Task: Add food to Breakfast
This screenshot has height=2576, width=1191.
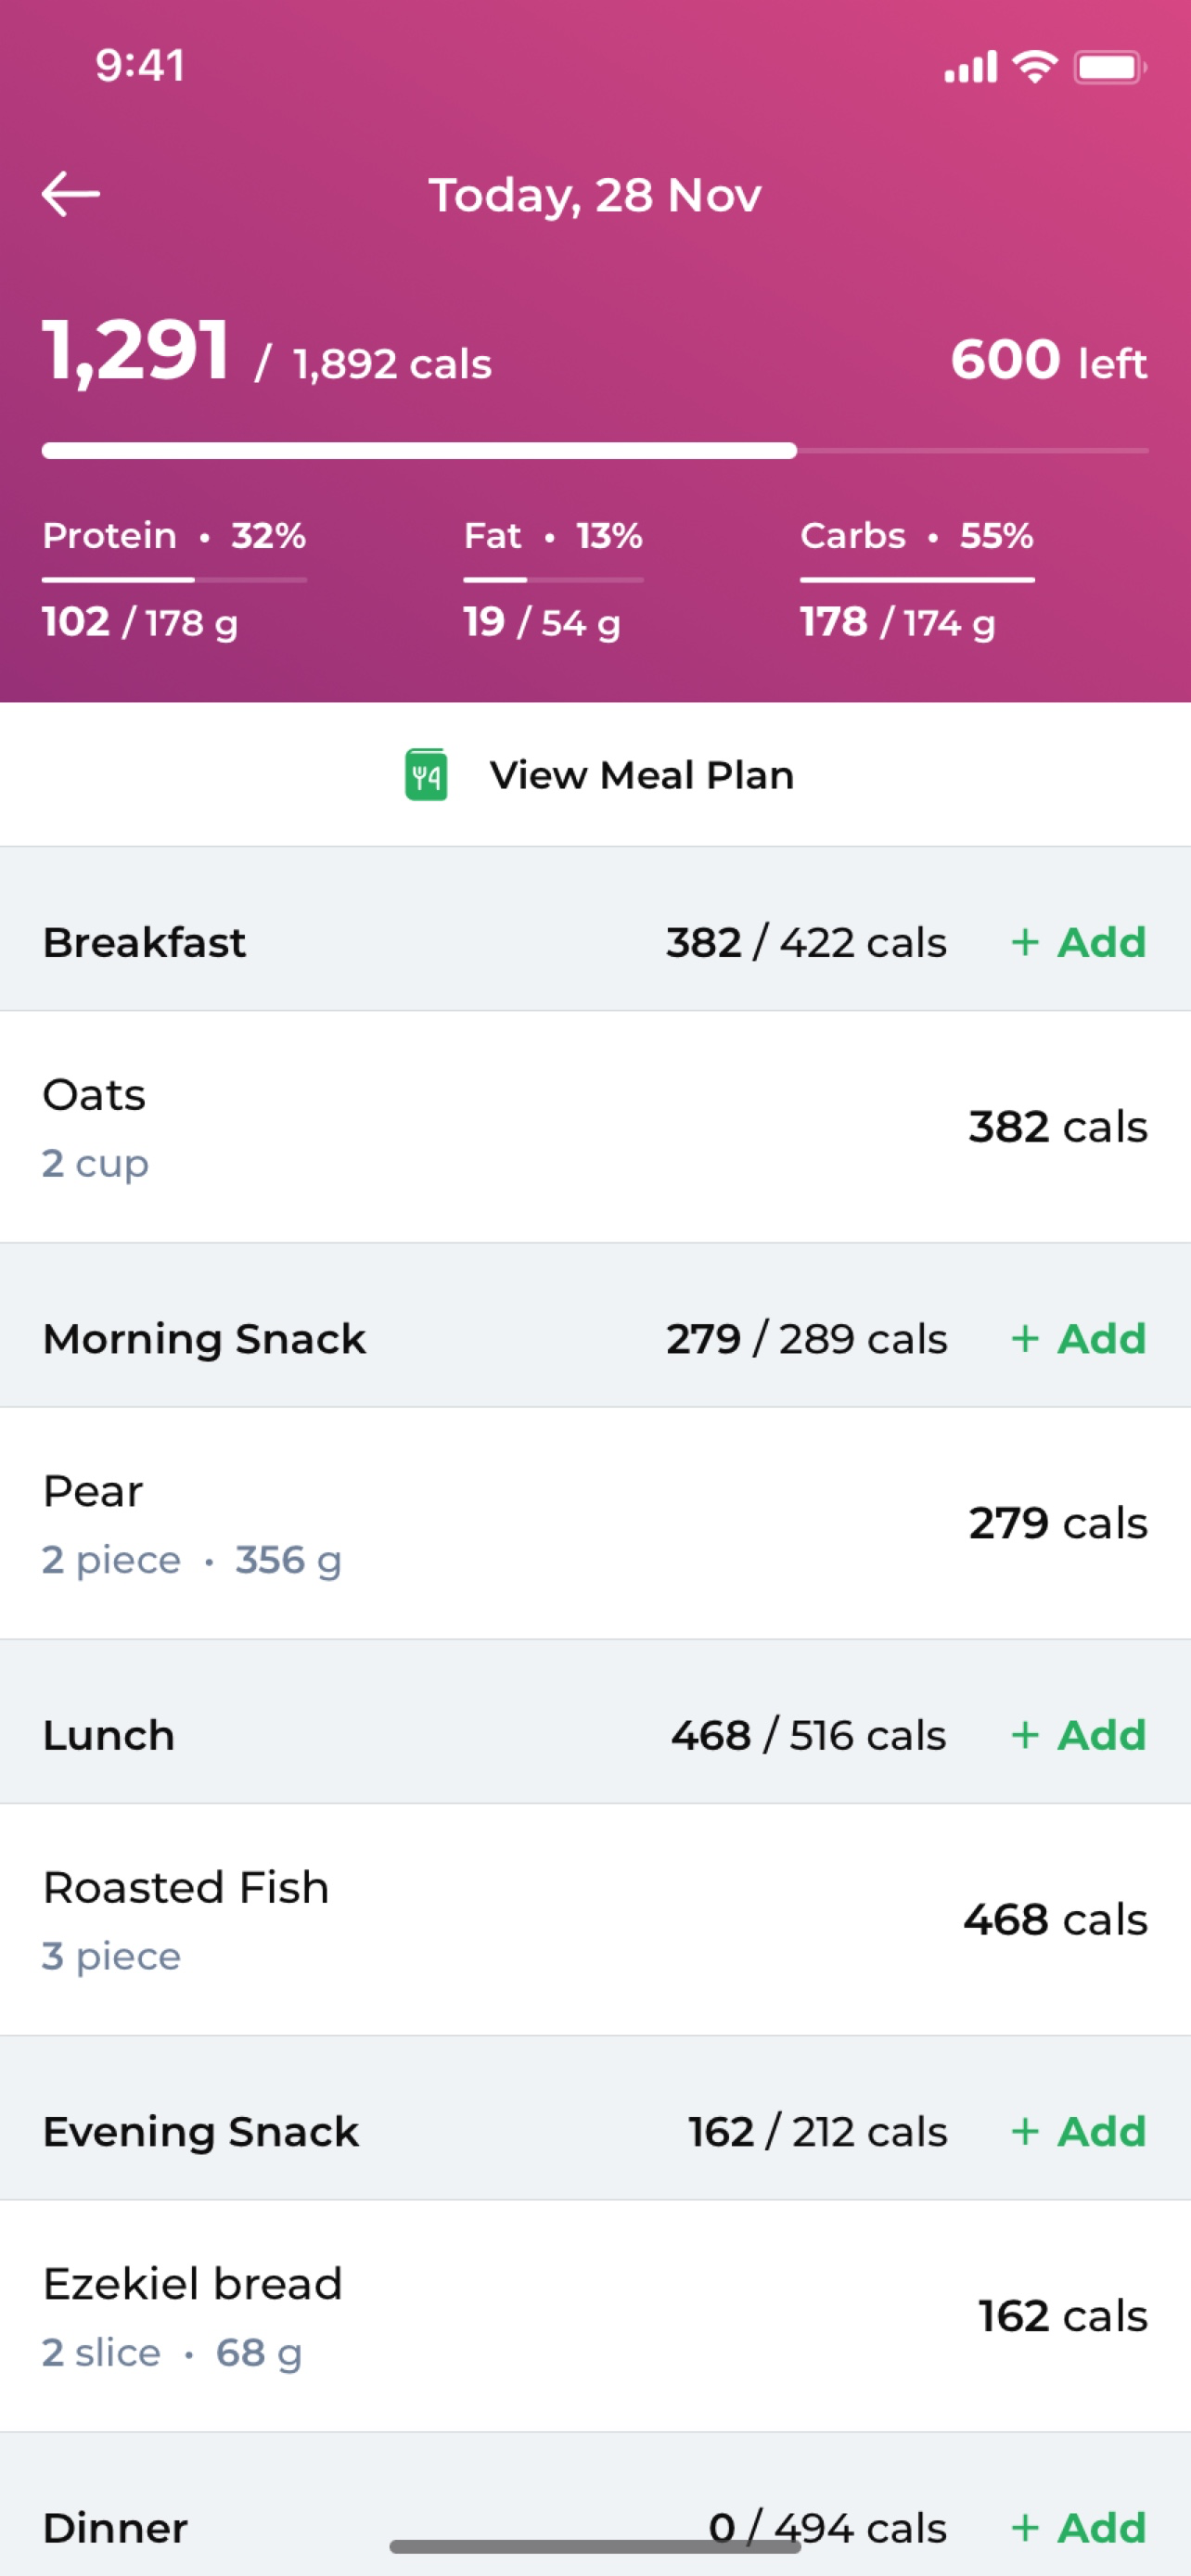Action: coord(1078,942)
